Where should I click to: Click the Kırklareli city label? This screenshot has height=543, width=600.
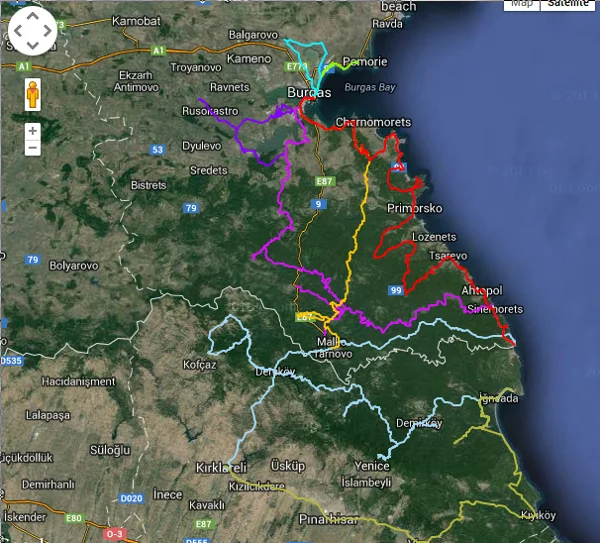coord(219,468)
